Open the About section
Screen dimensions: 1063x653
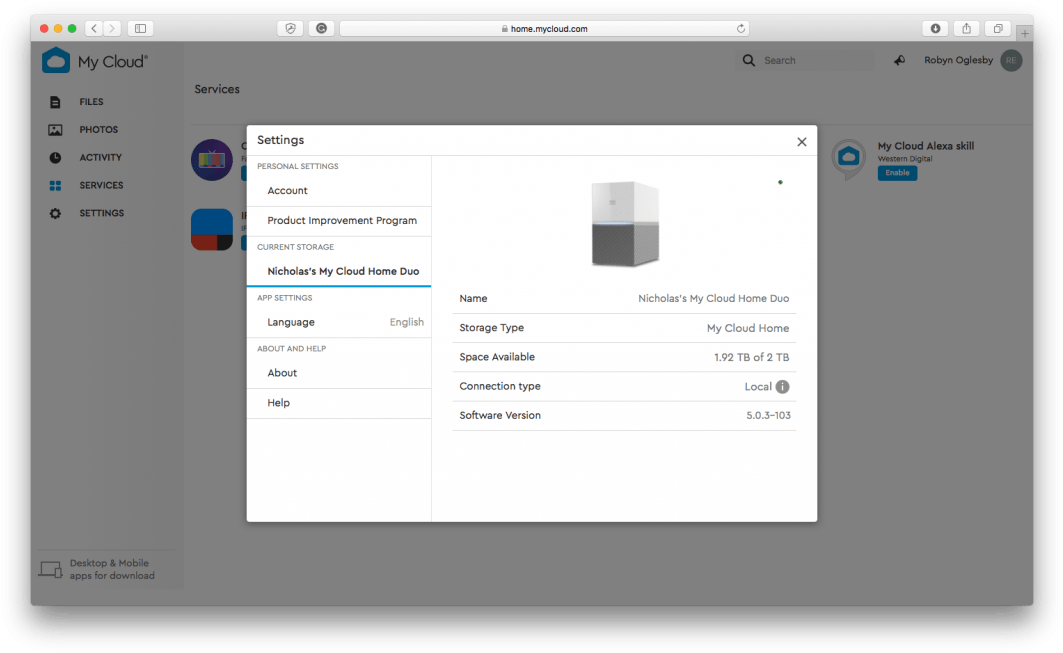339,373
